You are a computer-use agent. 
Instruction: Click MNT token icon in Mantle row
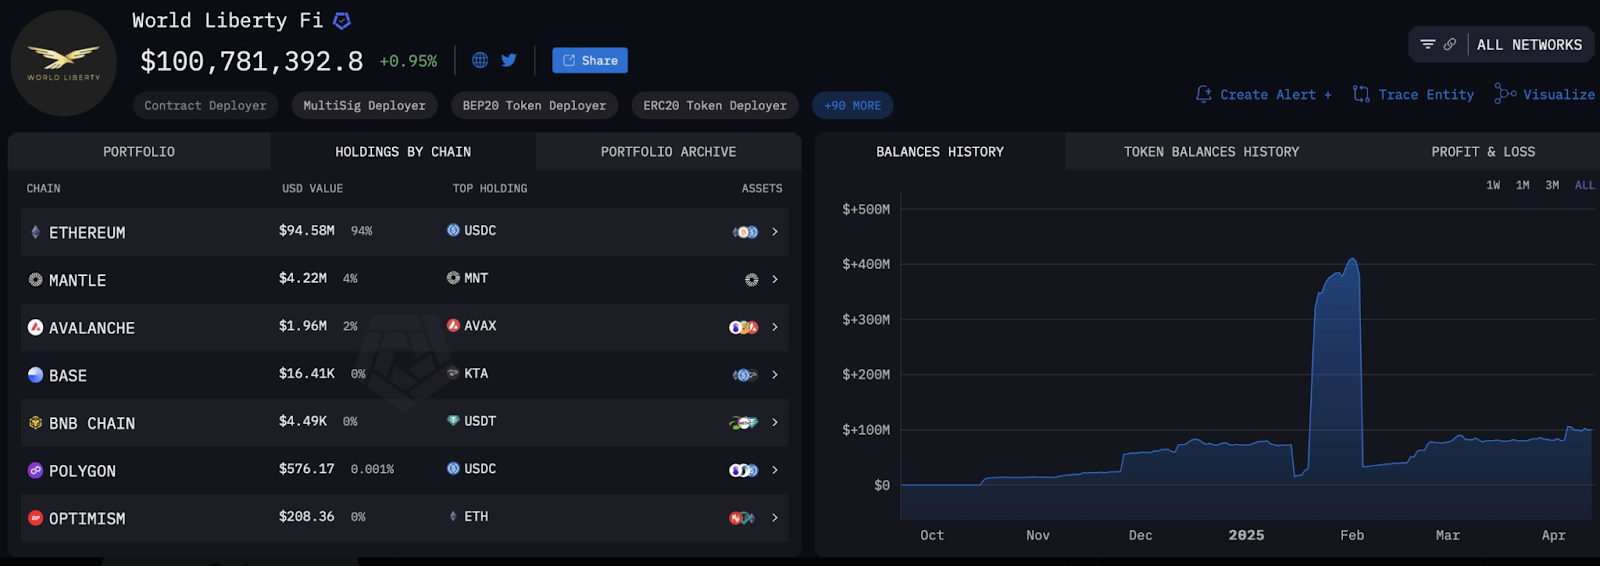point(453,278)
